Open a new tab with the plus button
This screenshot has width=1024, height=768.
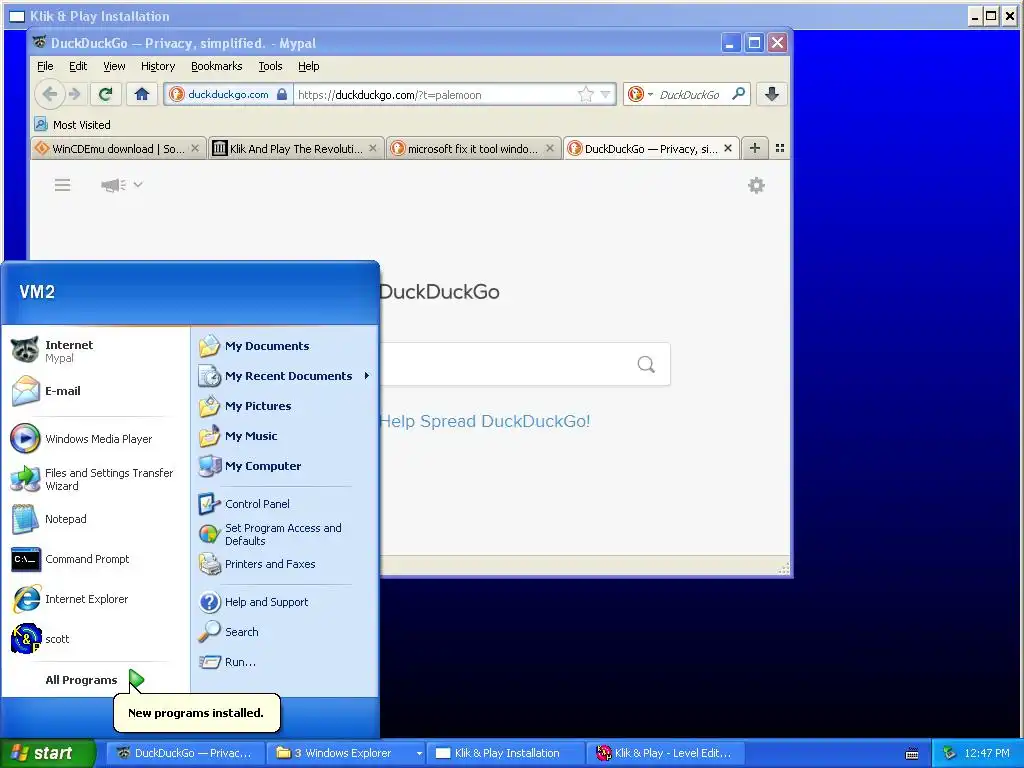point(755,148)
